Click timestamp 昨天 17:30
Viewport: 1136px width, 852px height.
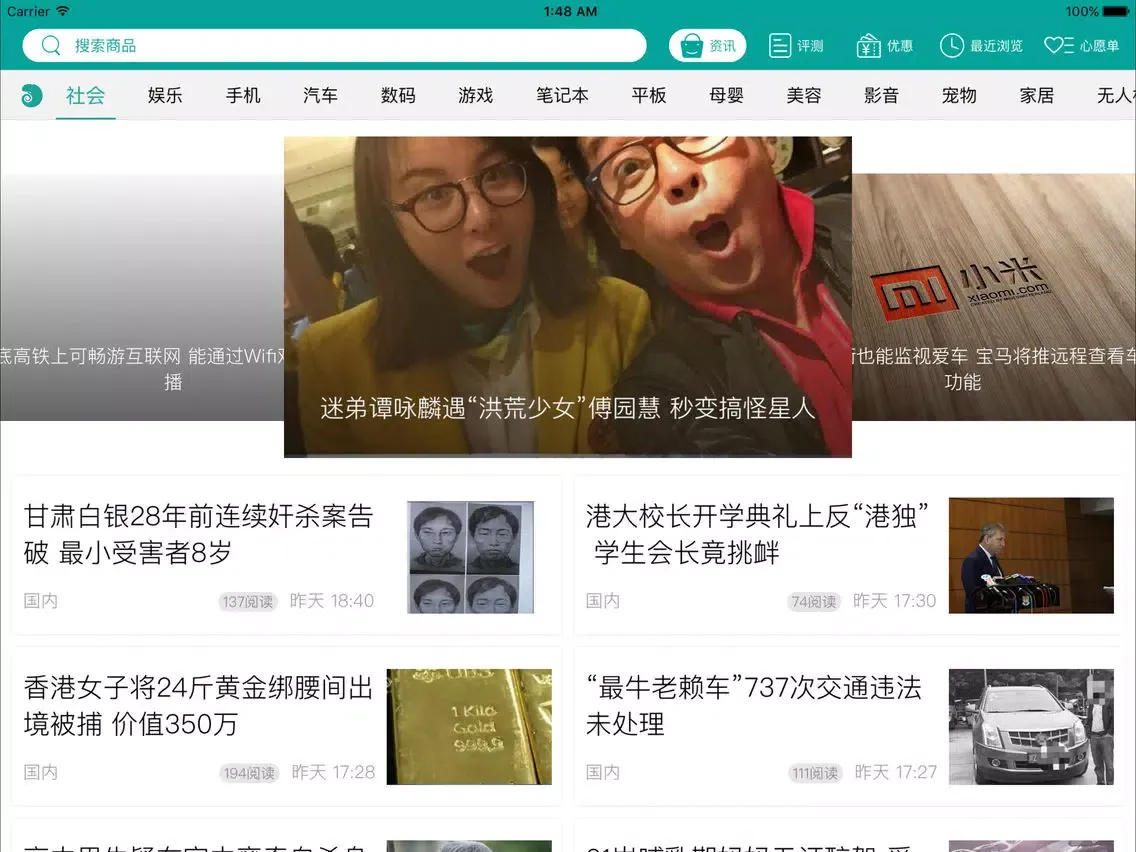click(x=894, y=601)
